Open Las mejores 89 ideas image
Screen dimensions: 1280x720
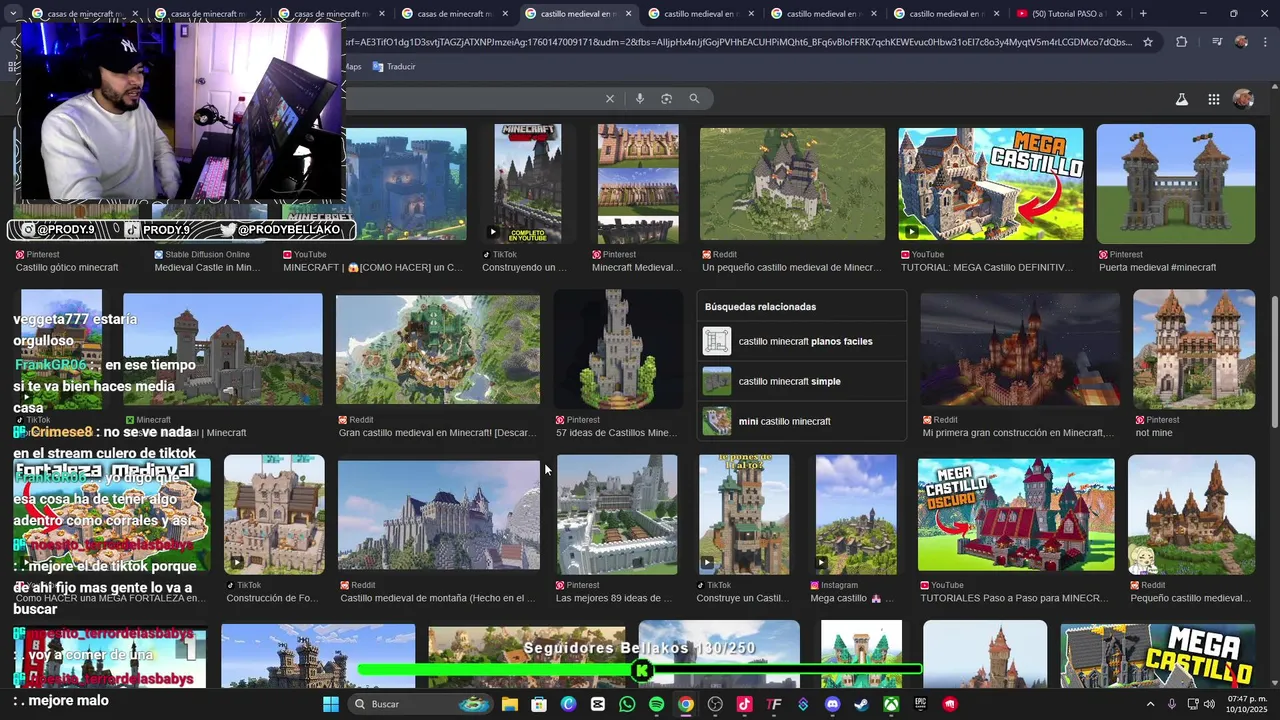617,515
